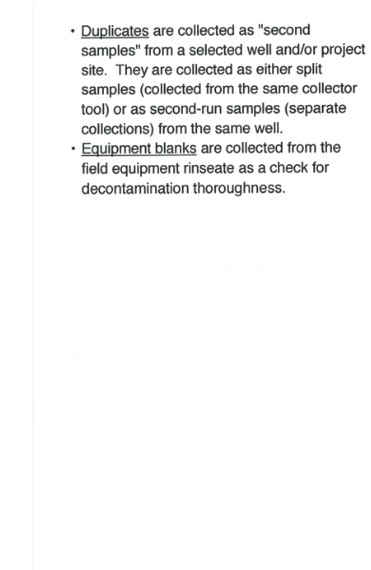Click the bullet before Duplicates
The height and width of the screenshot is (570, 371).
click(73, 31)
